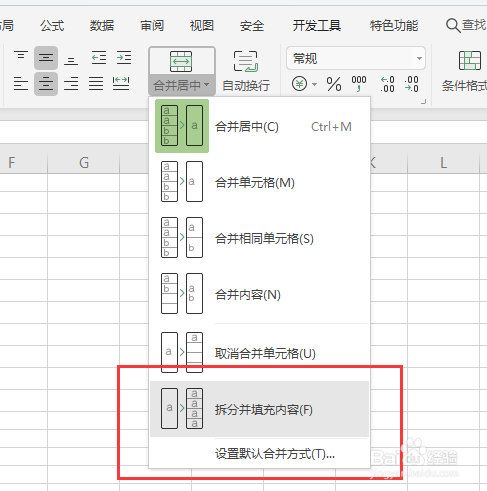Click the decrease indent icon

[x=99, y=57]
